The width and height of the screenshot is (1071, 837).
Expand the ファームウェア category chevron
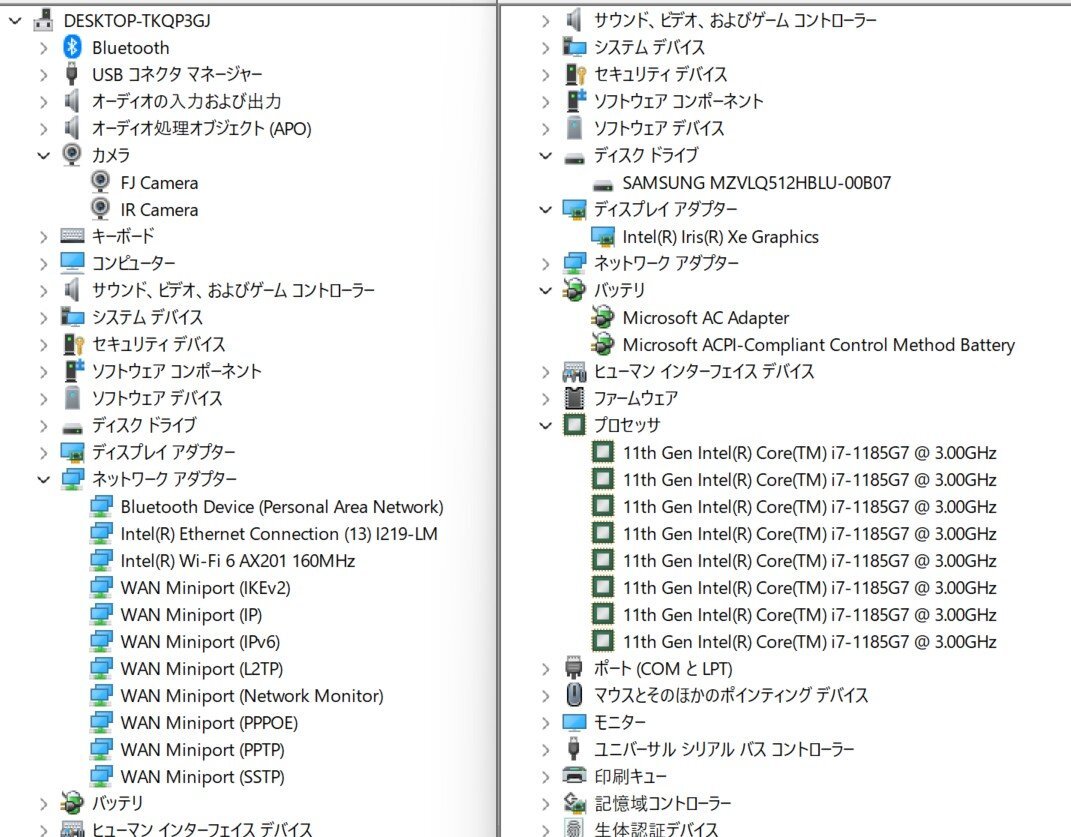click(x=546, y=398)
